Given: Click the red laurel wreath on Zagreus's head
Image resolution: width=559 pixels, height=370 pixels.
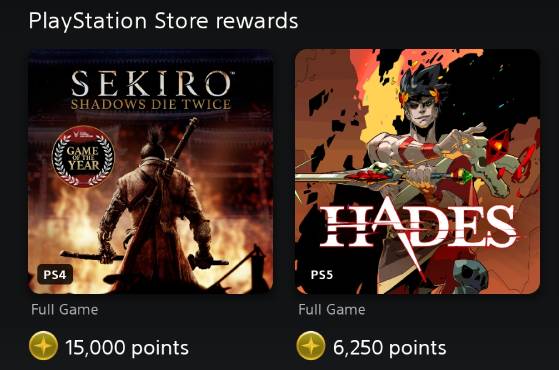Looking at the screenshot, I should coord(423,93).
